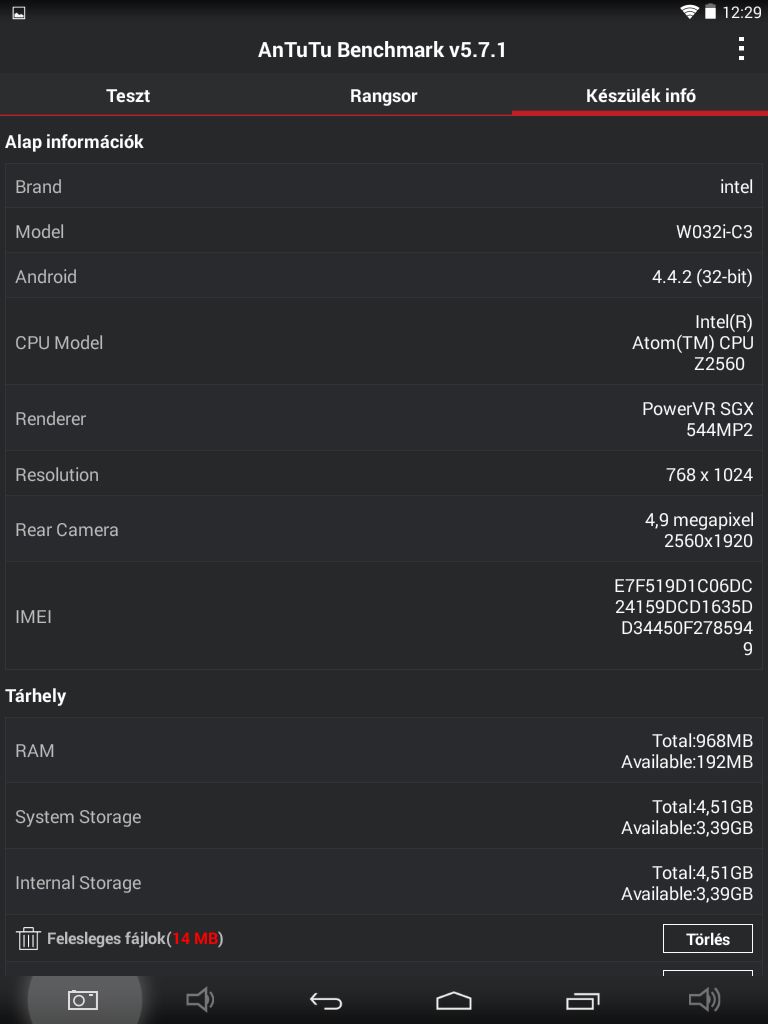Tap the Wi-Fi status icon
This screenshot has width=768, height=1024.
pos(689,12)
